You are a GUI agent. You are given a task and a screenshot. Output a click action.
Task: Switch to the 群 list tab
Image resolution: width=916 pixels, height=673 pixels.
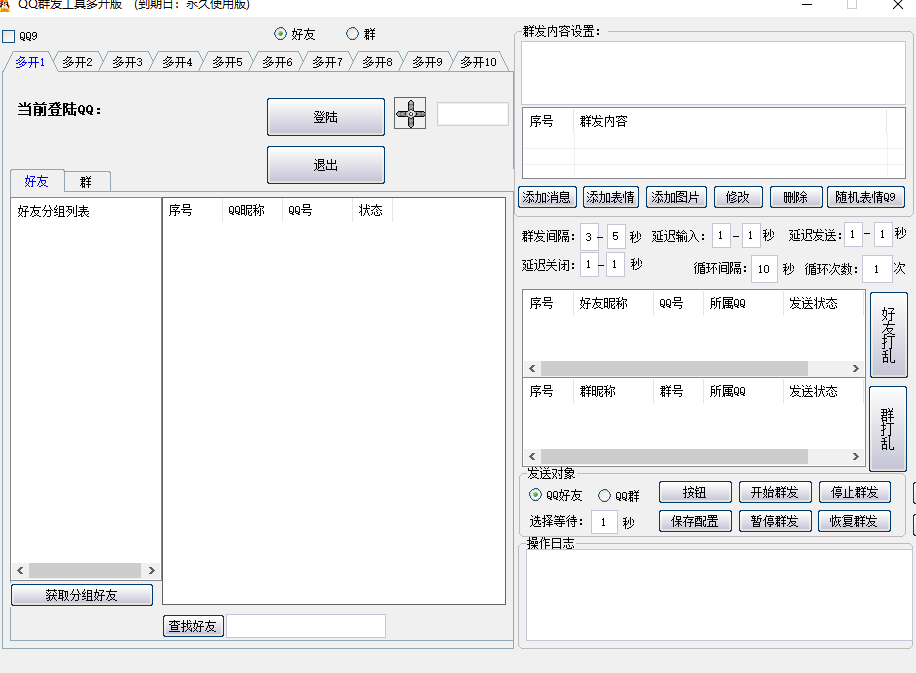[86, 182]
